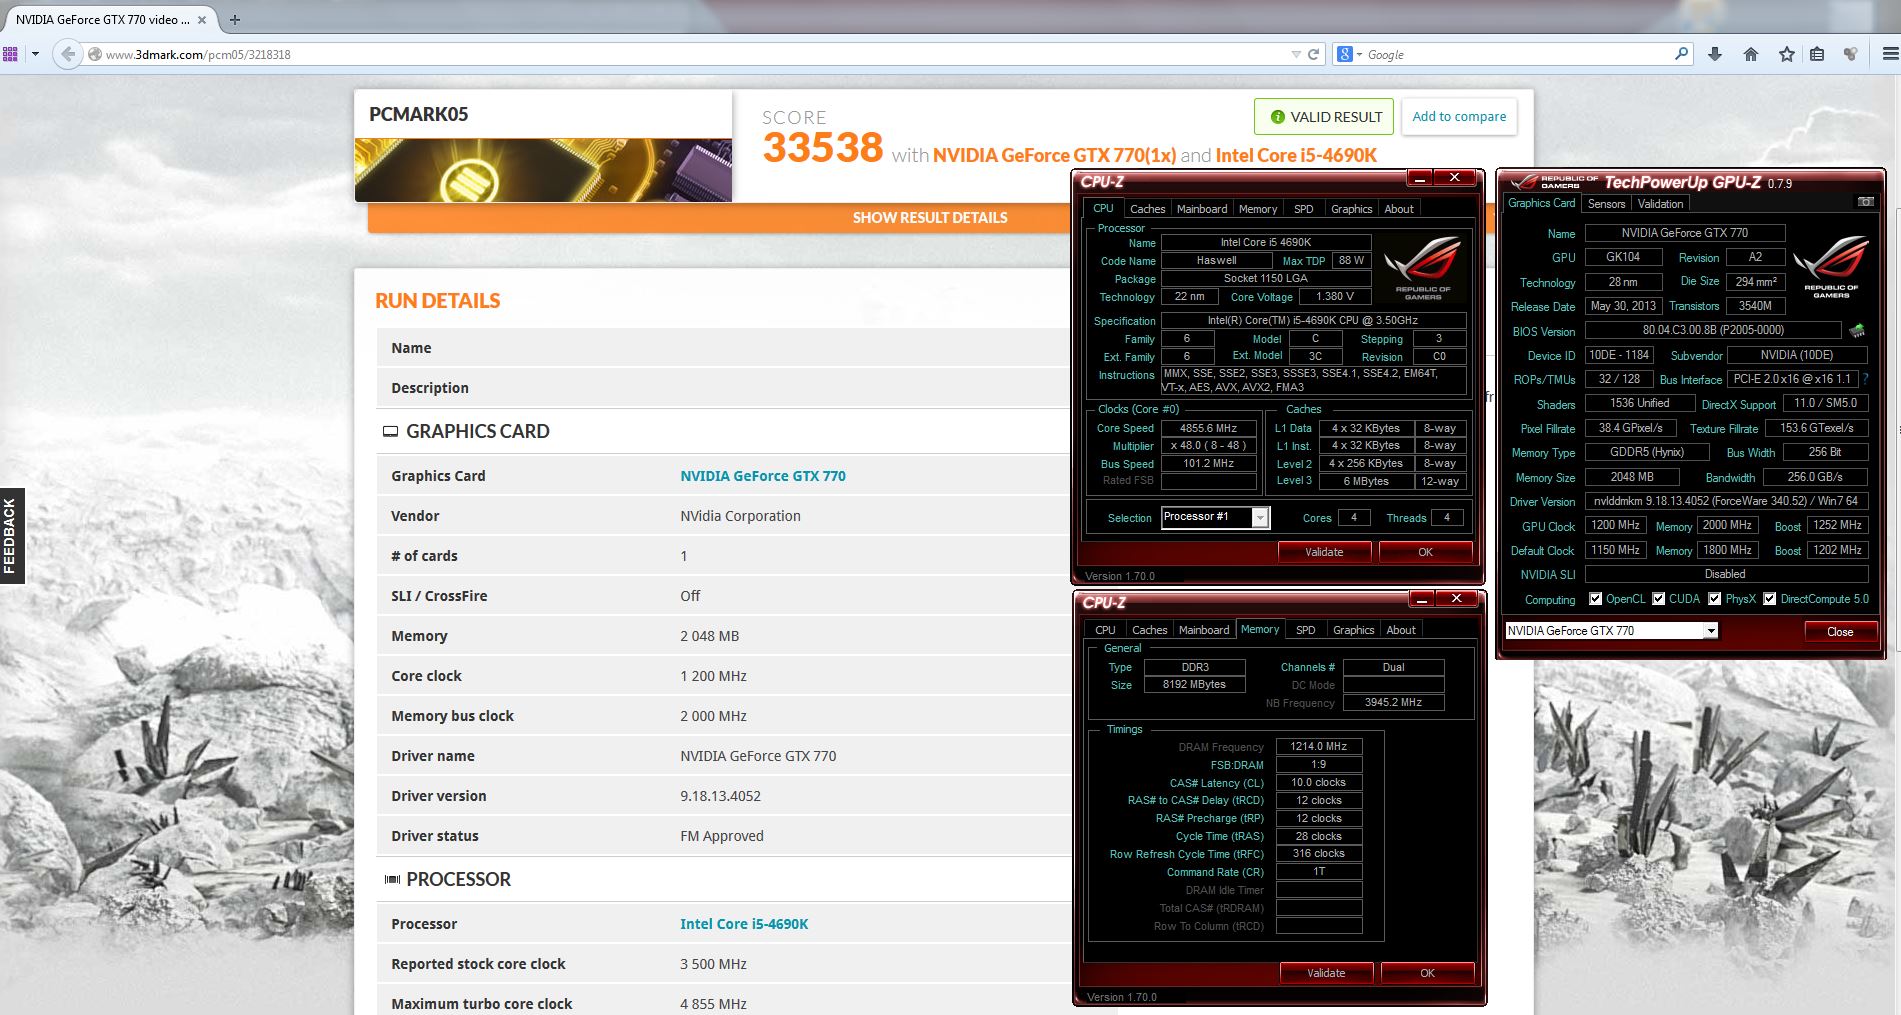Click OK in upper CPU-Z window
The image size is (1901, 1015).
(x=1425, y=552)
